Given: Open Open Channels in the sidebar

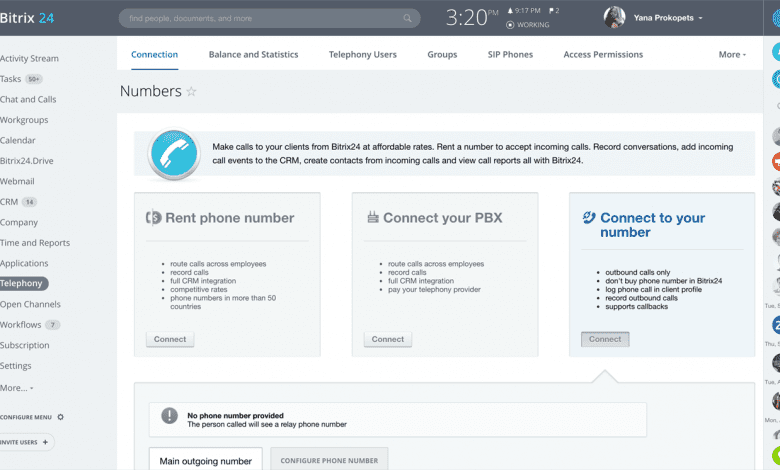Looking at the screenshot, I should tap(30, 304).
